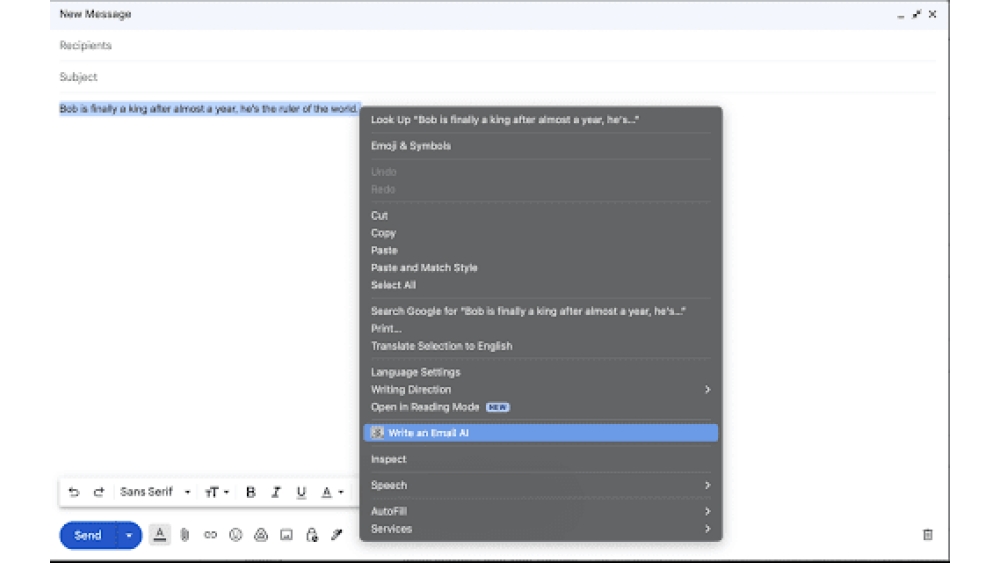Attach files with paperclip icon

point(185,535)
